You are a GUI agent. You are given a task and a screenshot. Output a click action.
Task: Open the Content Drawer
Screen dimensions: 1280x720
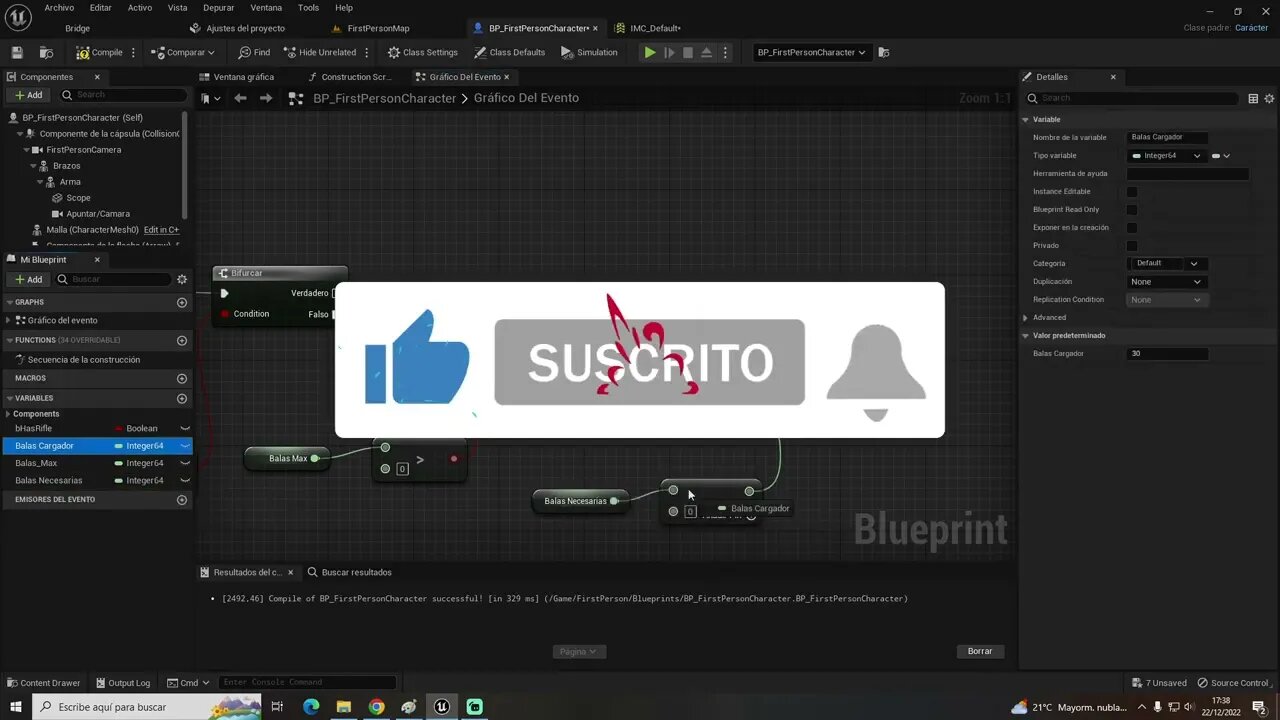(x=43, y=683)
